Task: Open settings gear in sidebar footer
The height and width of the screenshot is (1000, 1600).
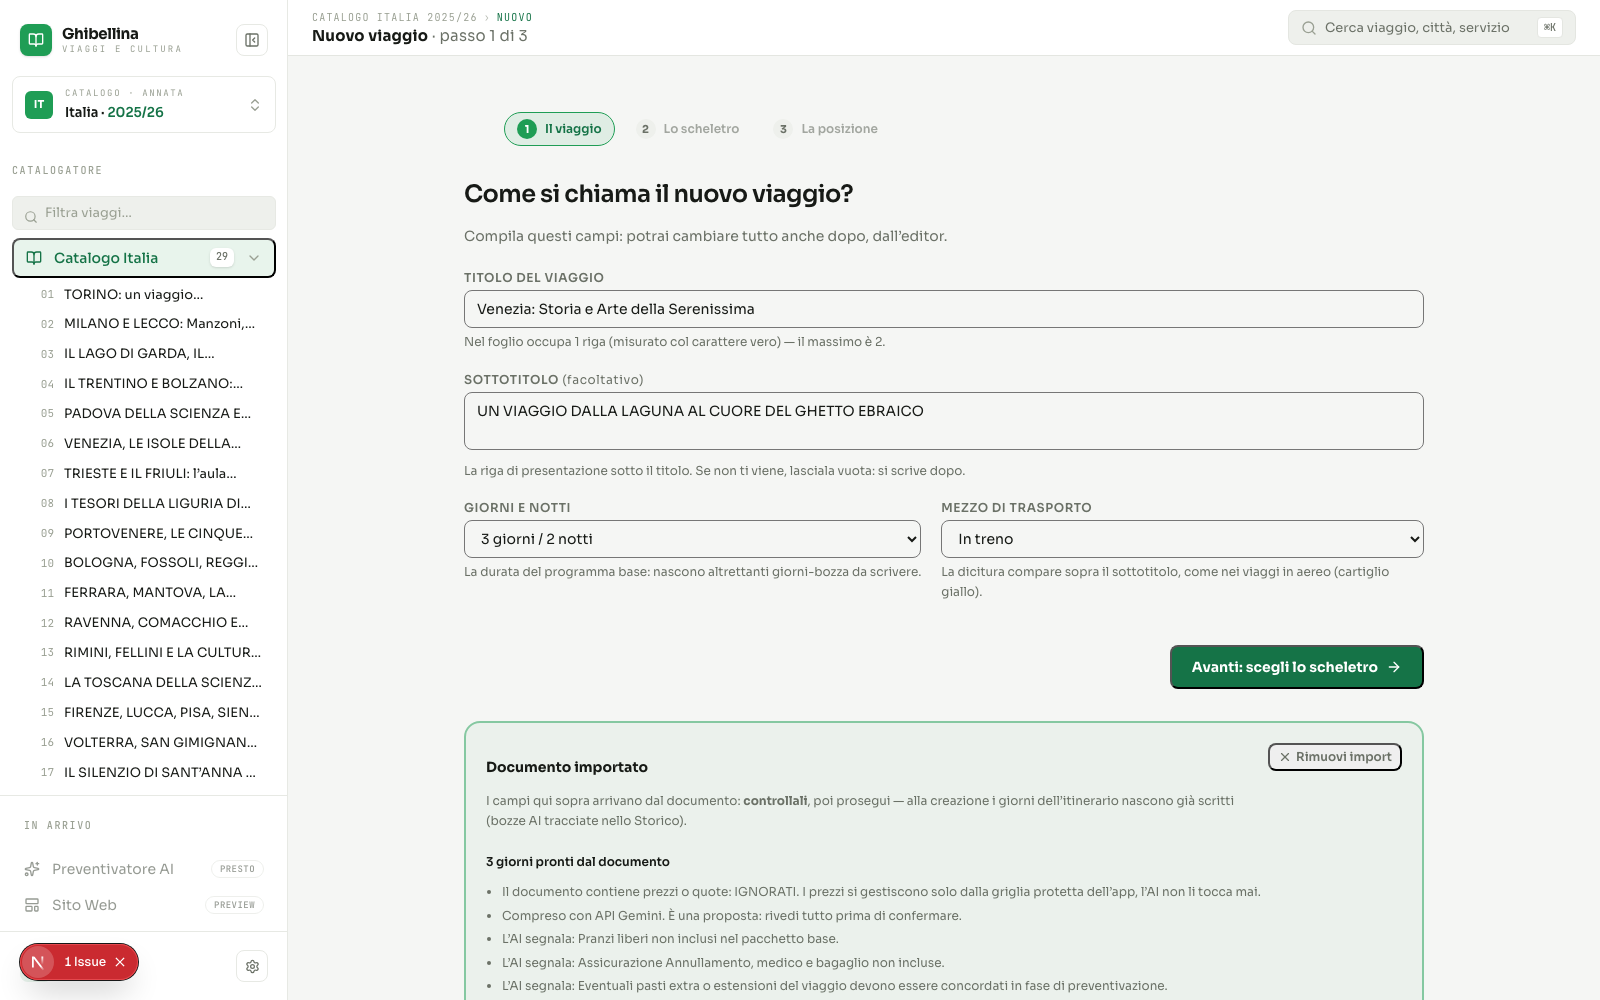Action: tap(252, 966)
